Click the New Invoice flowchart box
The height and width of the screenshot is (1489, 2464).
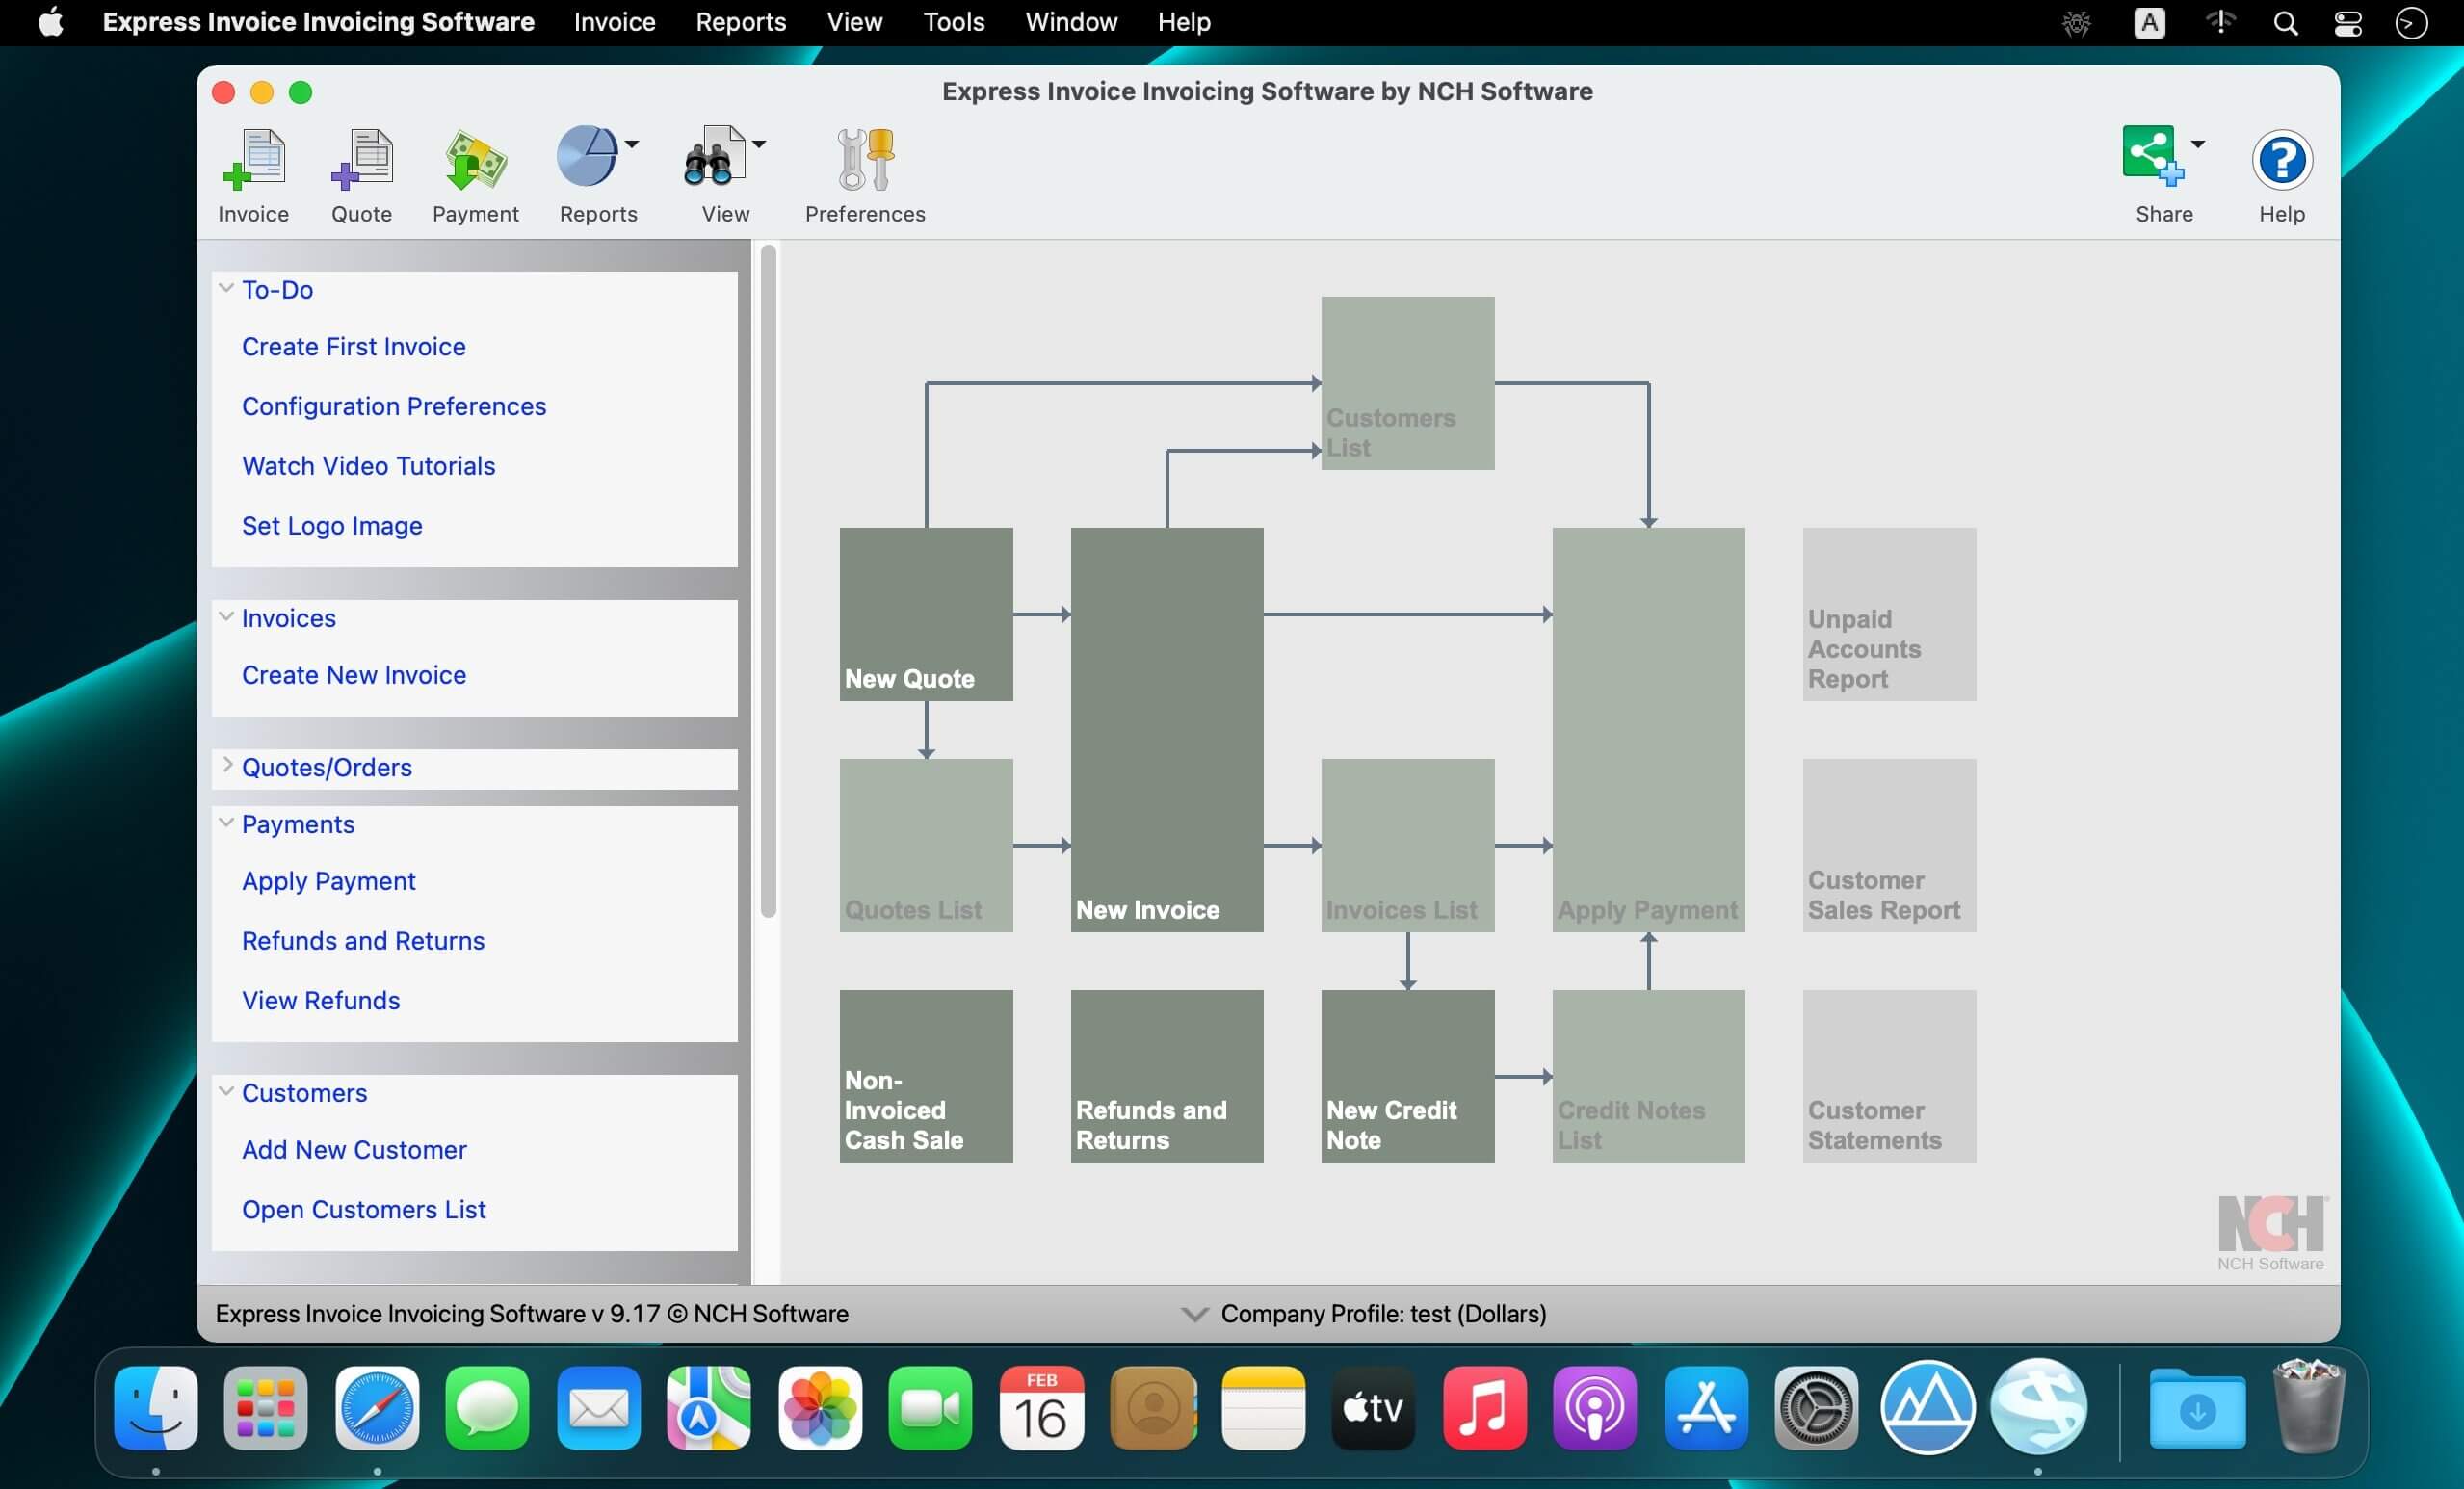(1167, 730)
